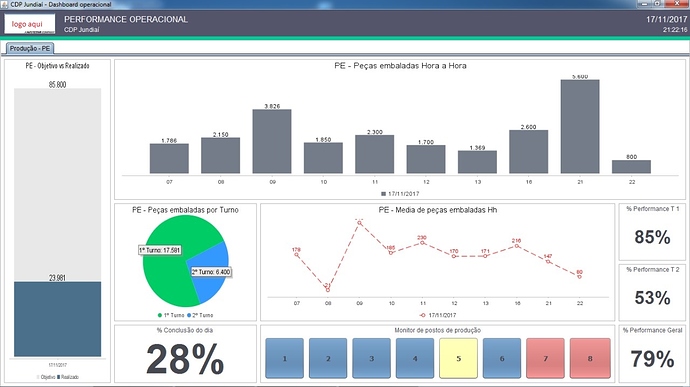Select the hour 12 bar labeled 1.700

[426, 159]
